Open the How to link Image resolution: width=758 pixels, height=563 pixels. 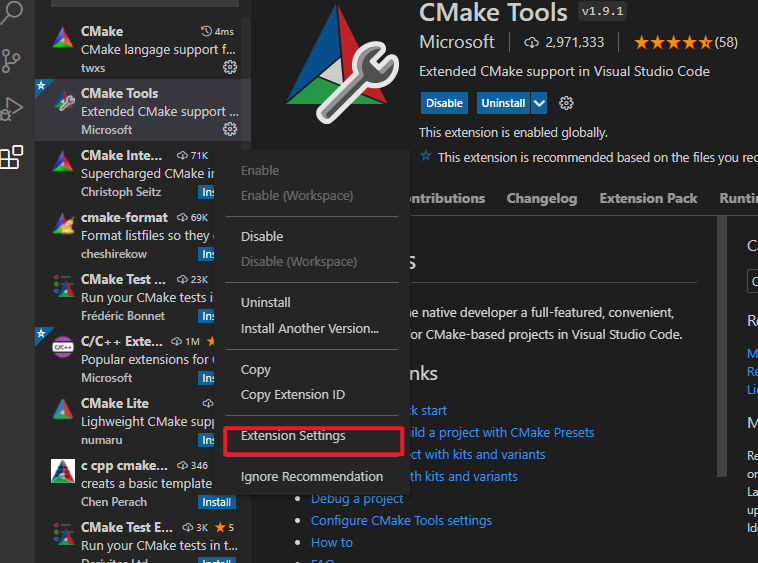coord(332,543)
